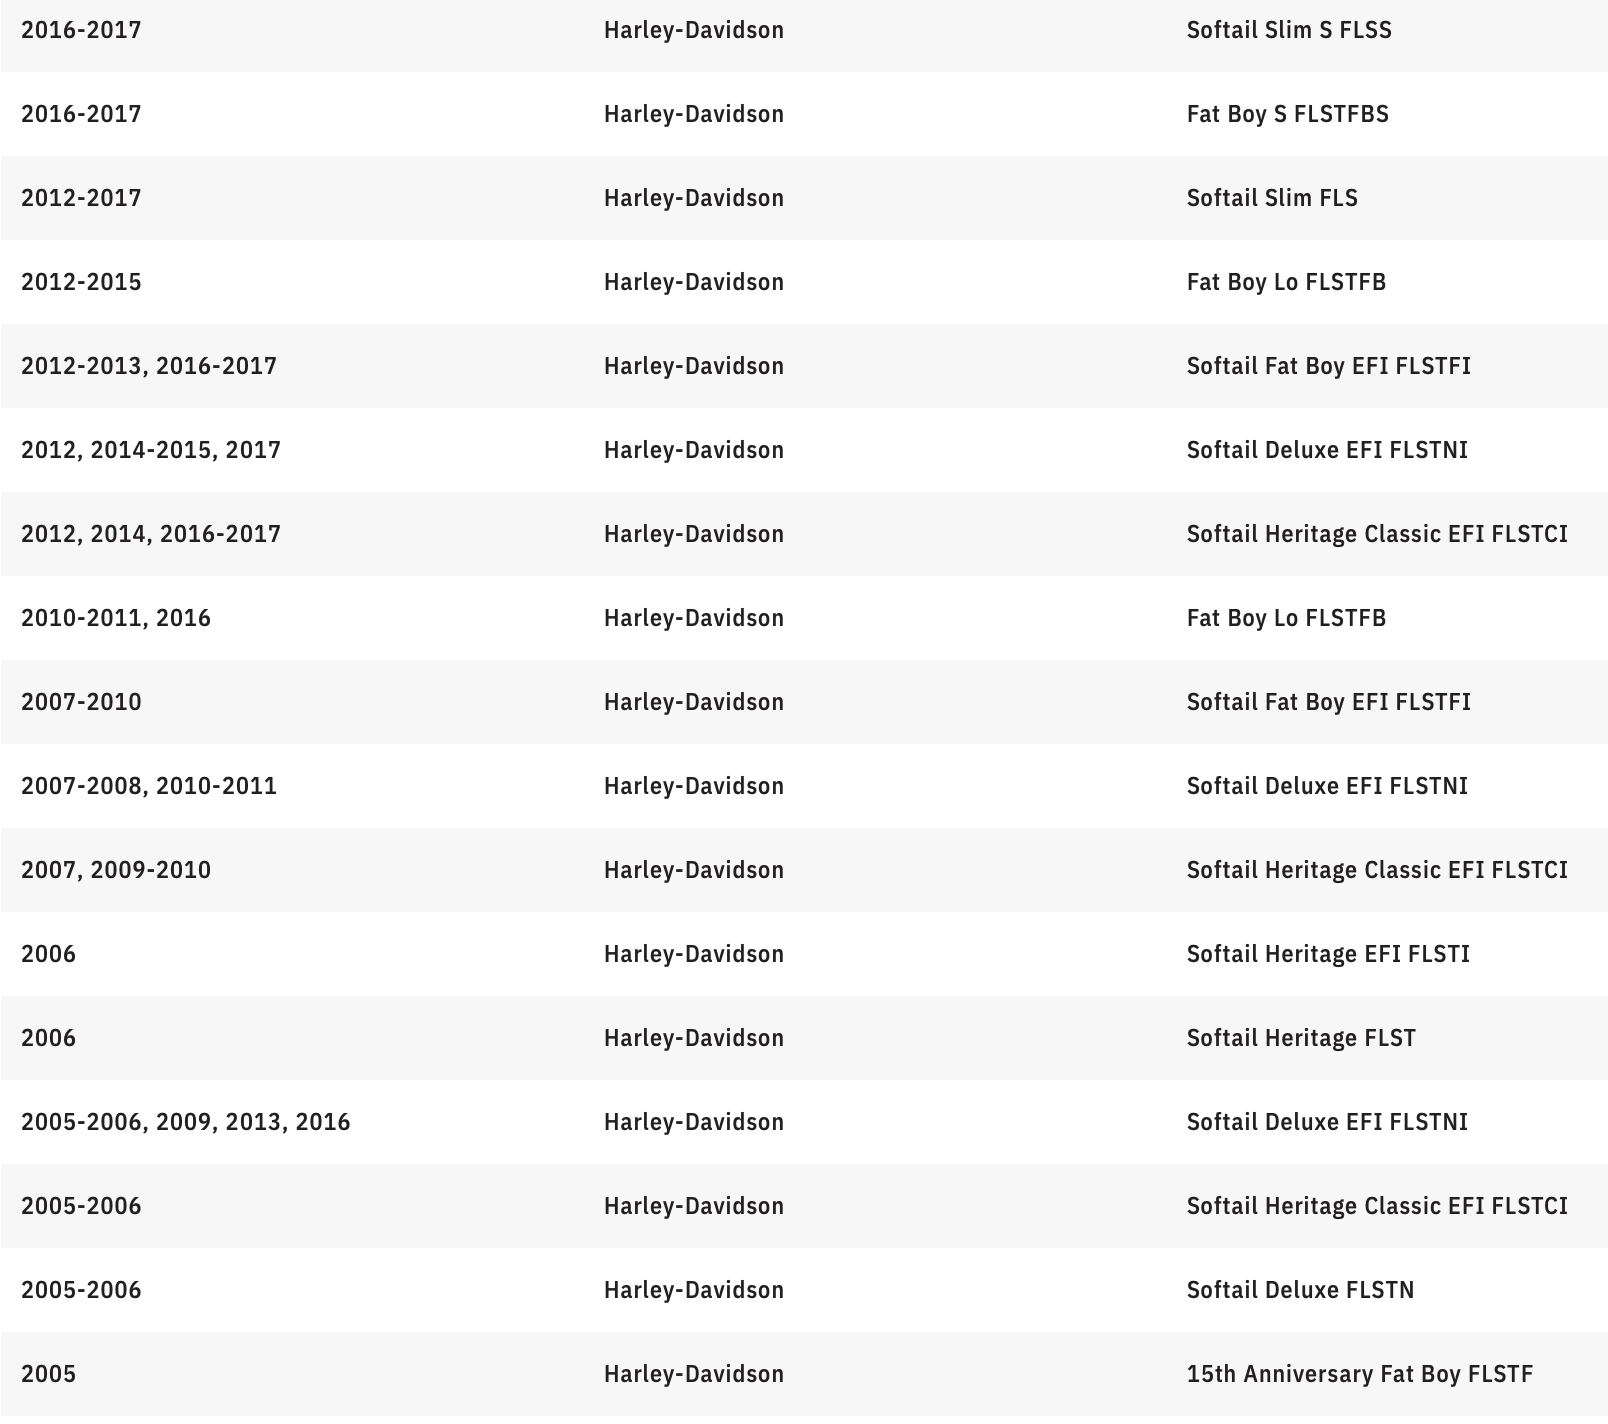Select the Softail Slim S FLSS model cell
This screenshot has width=1608, height=1424.
coord(1288,30)
